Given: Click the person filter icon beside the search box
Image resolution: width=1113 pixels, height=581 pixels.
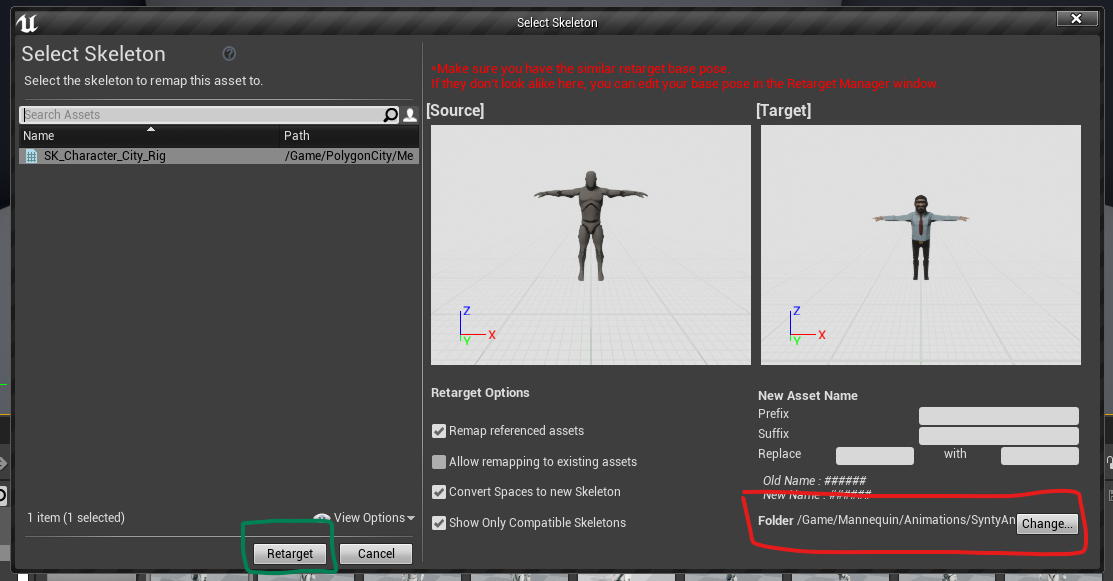Looking at the screenshot, I should (x=409, y=114).
